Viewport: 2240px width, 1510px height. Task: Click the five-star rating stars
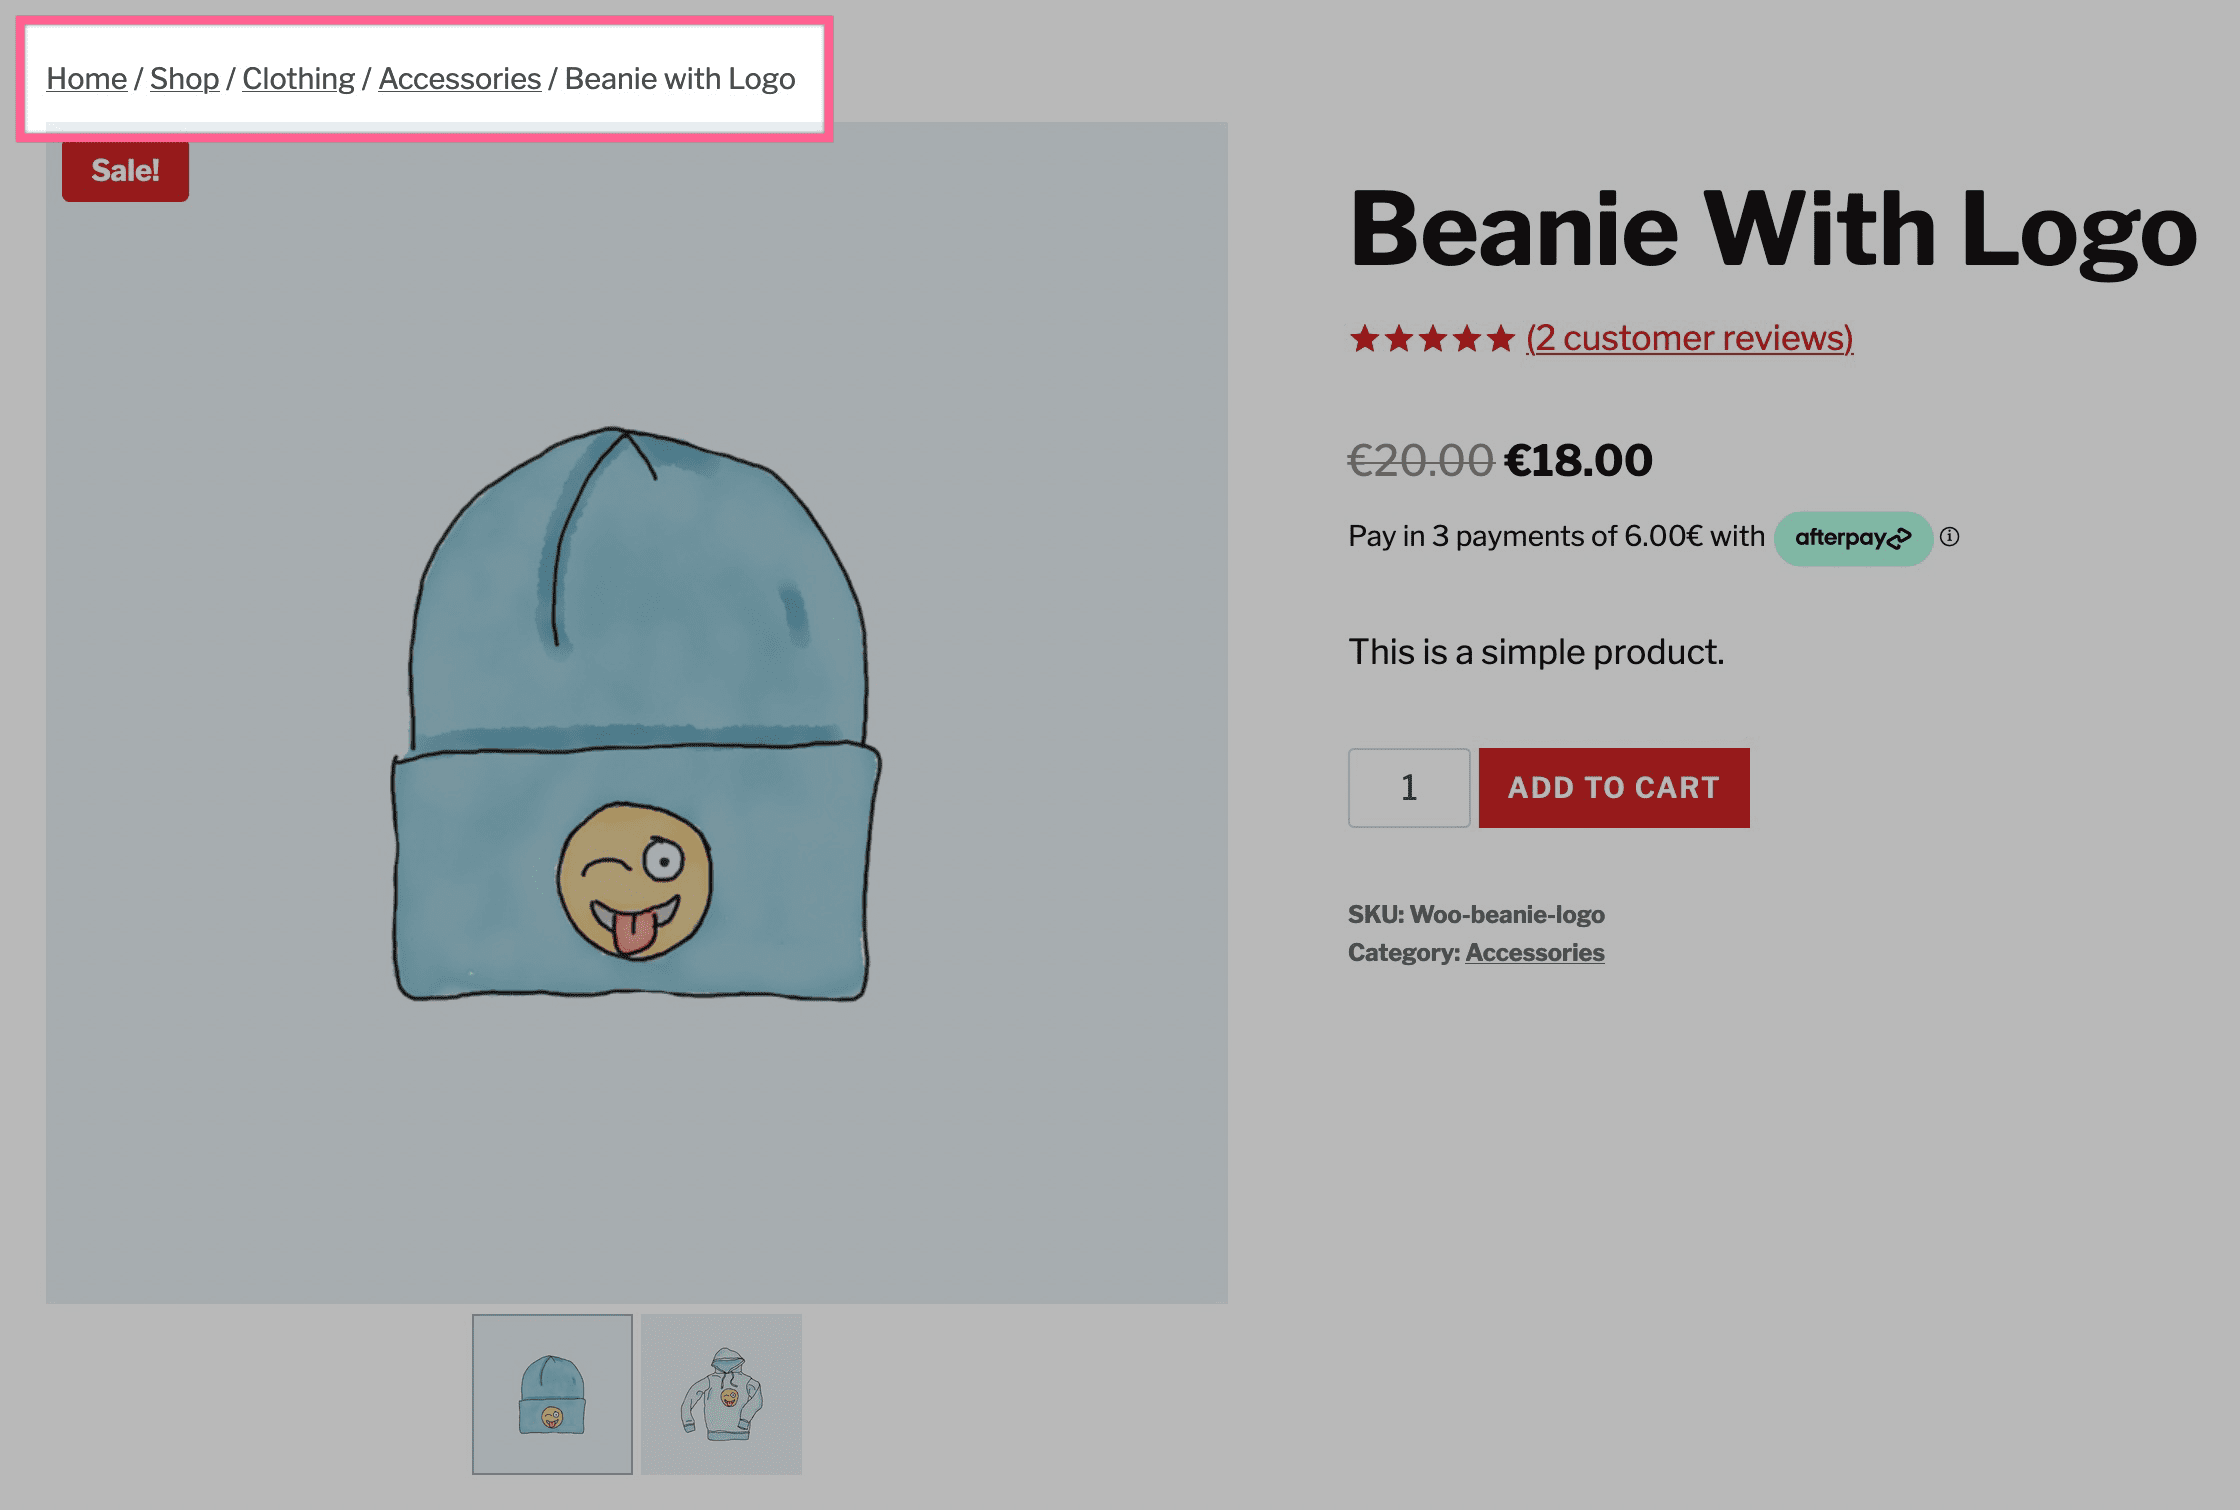coord(1432,339)
